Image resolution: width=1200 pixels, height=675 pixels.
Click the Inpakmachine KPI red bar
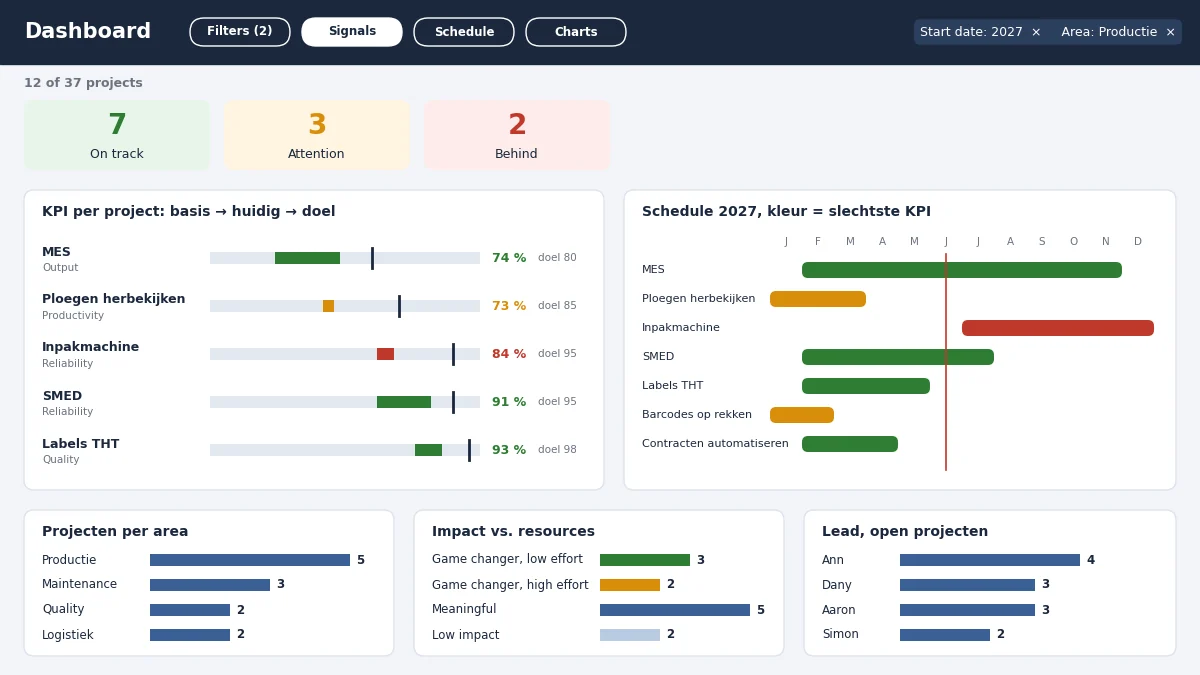point(385,354)
